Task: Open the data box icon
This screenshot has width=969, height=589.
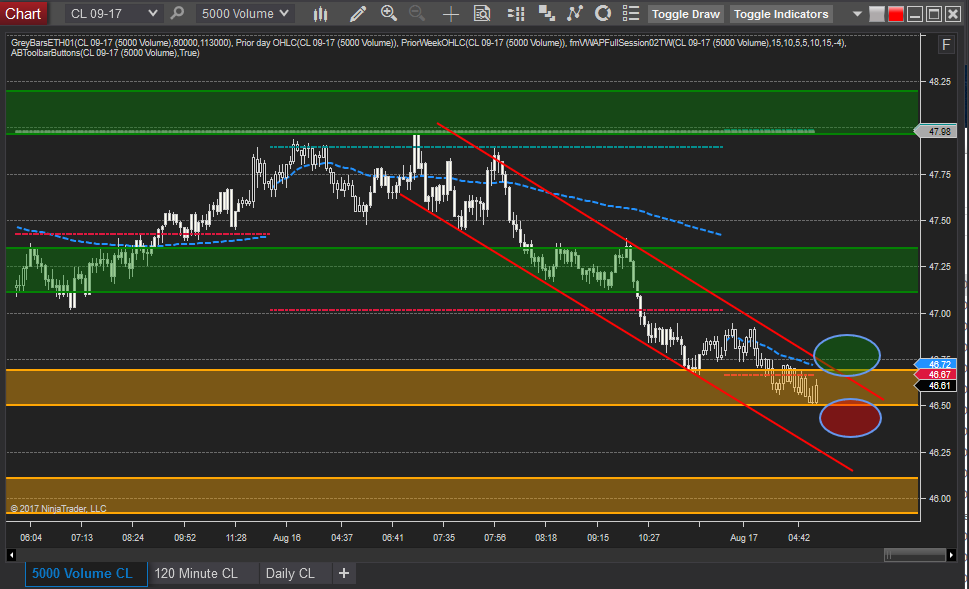Action: point(482,14)
